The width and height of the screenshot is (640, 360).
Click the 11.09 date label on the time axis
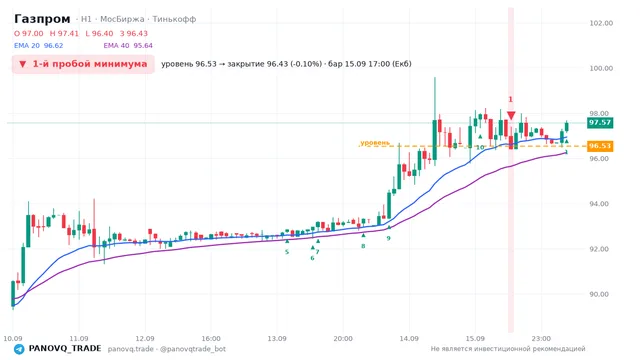[79, 338]
